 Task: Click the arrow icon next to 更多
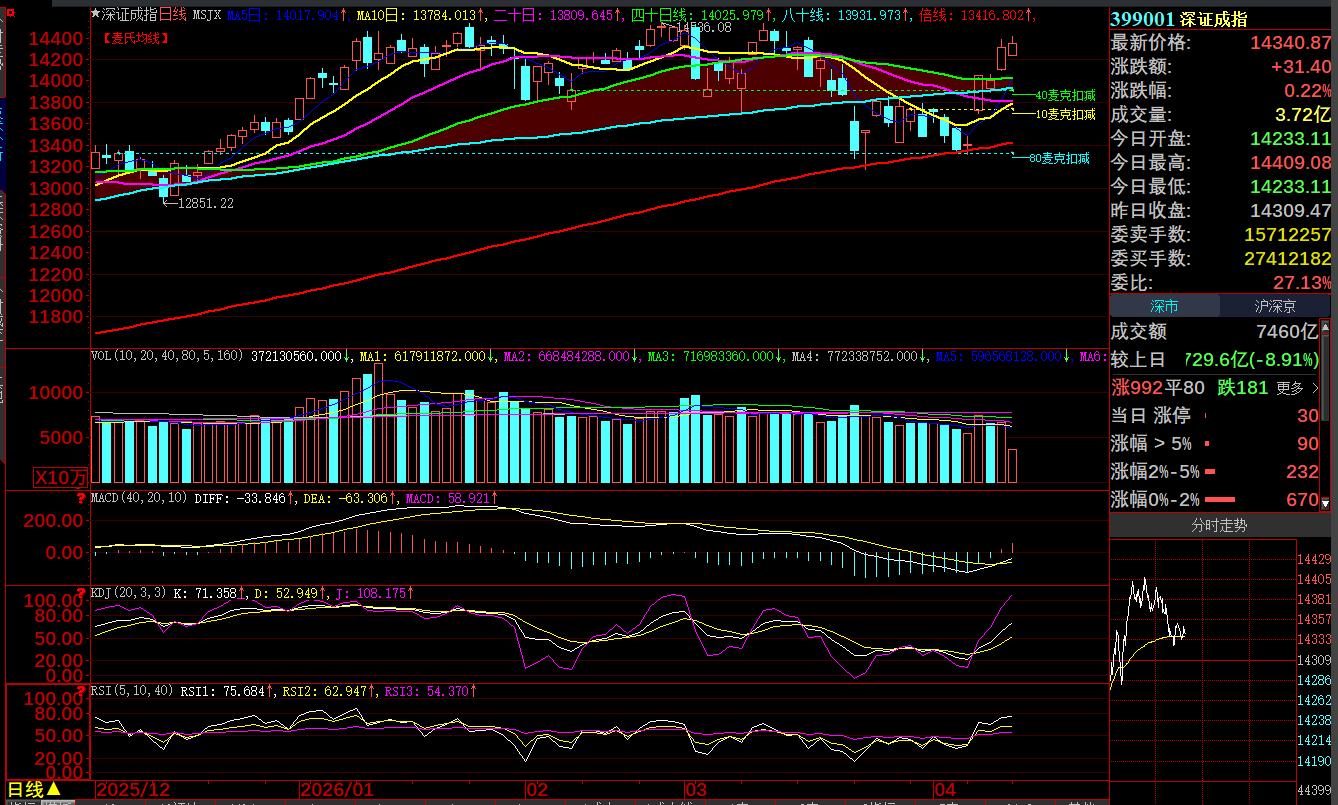[x=1317, y=388]
